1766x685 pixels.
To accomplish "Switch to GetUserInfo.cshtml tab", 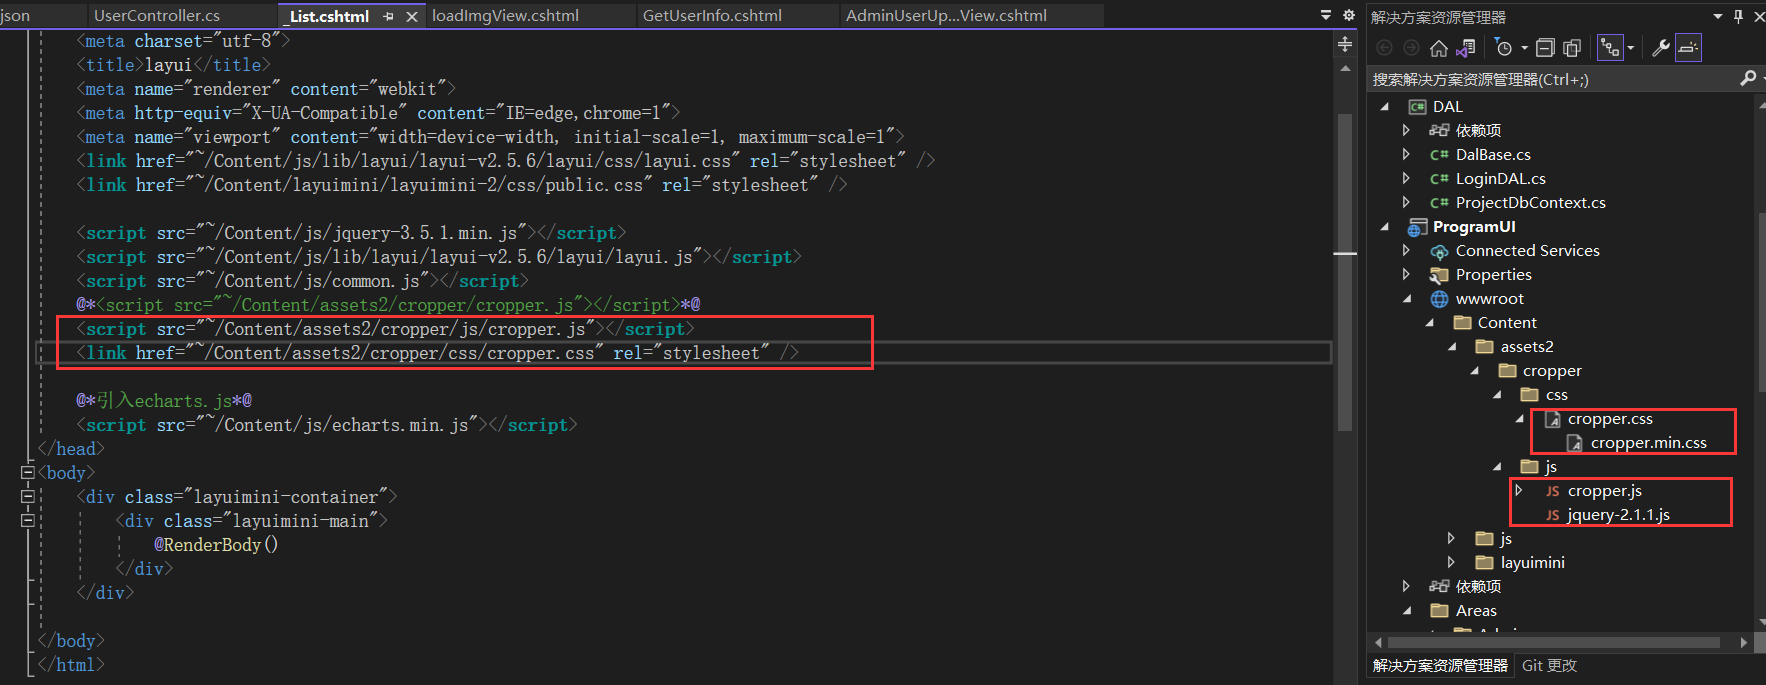I will click(x=712, y=16).
